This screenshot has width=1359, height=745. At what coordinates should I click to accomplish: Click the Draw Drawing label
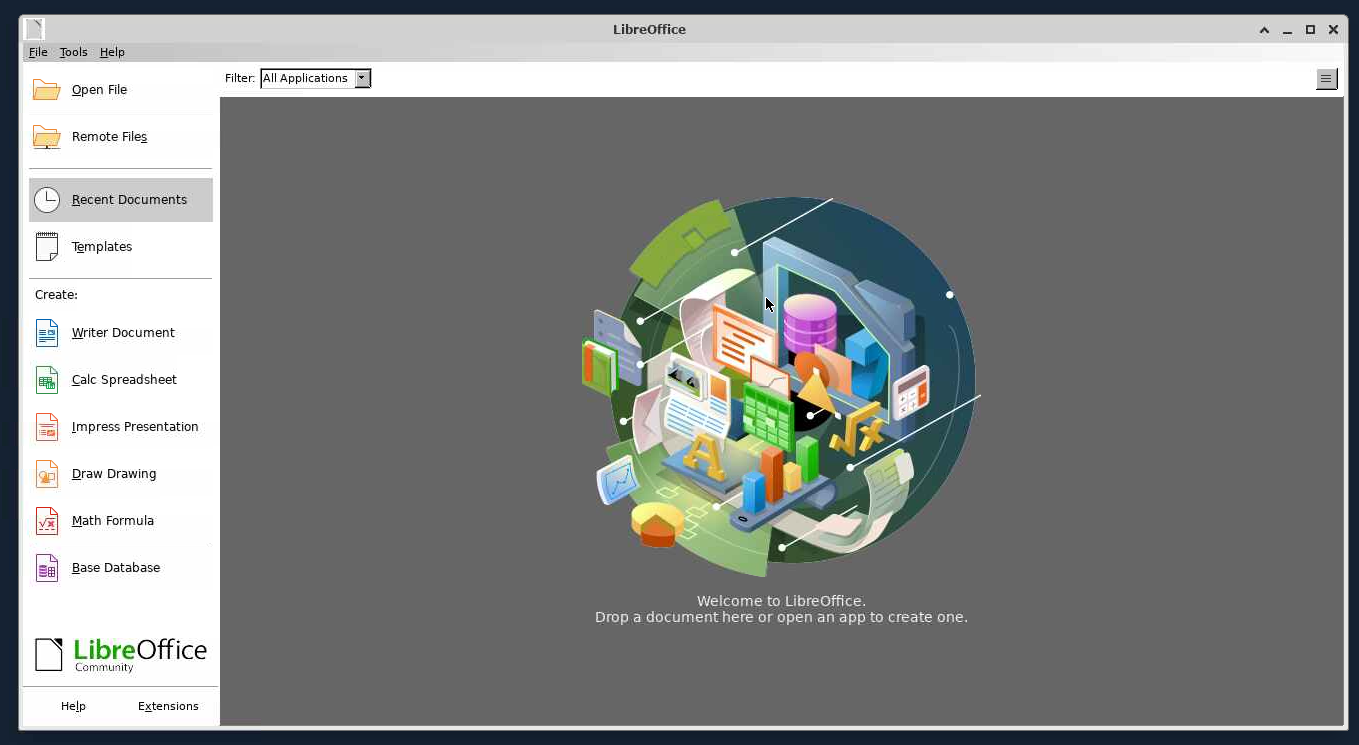point(114,474)
